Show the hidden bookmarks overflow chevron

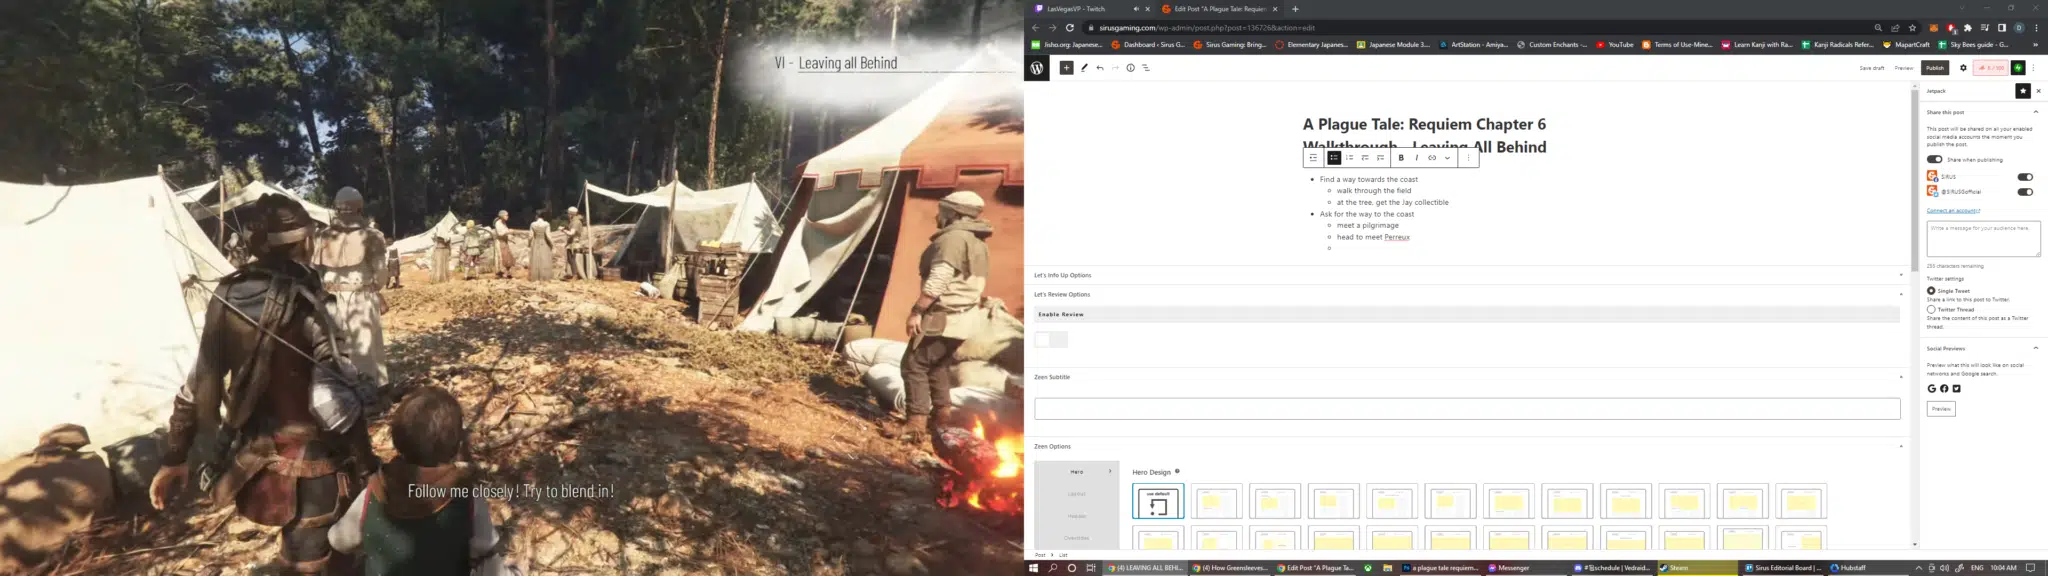(2034, 45)
